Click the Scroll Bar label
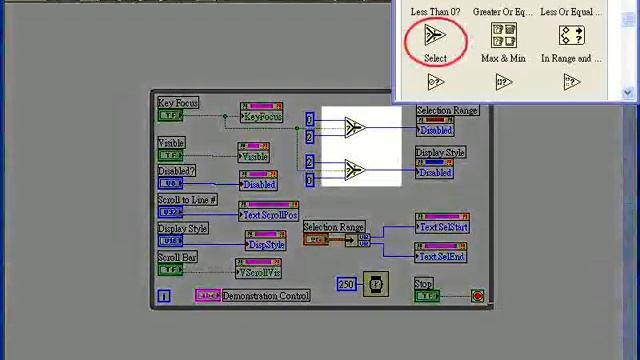The image size is (640, 360). (177, 257)
